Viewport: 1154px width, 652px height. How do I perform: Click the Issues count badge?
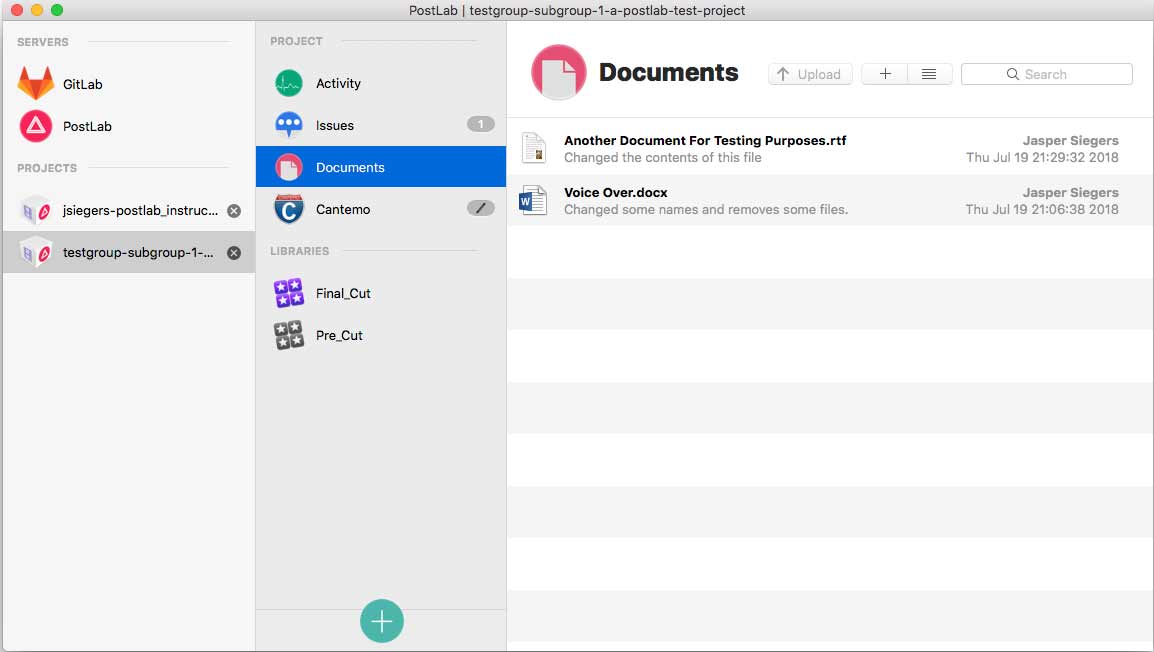pos(481,124)
